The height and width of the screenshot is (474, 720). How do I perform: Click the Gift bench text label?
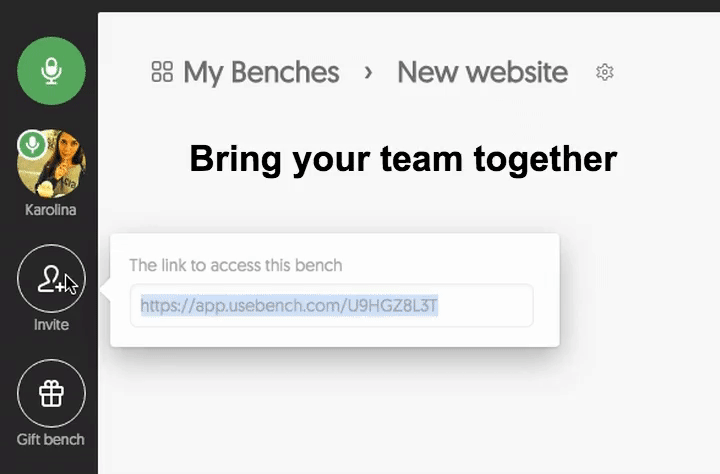[51, 439]
